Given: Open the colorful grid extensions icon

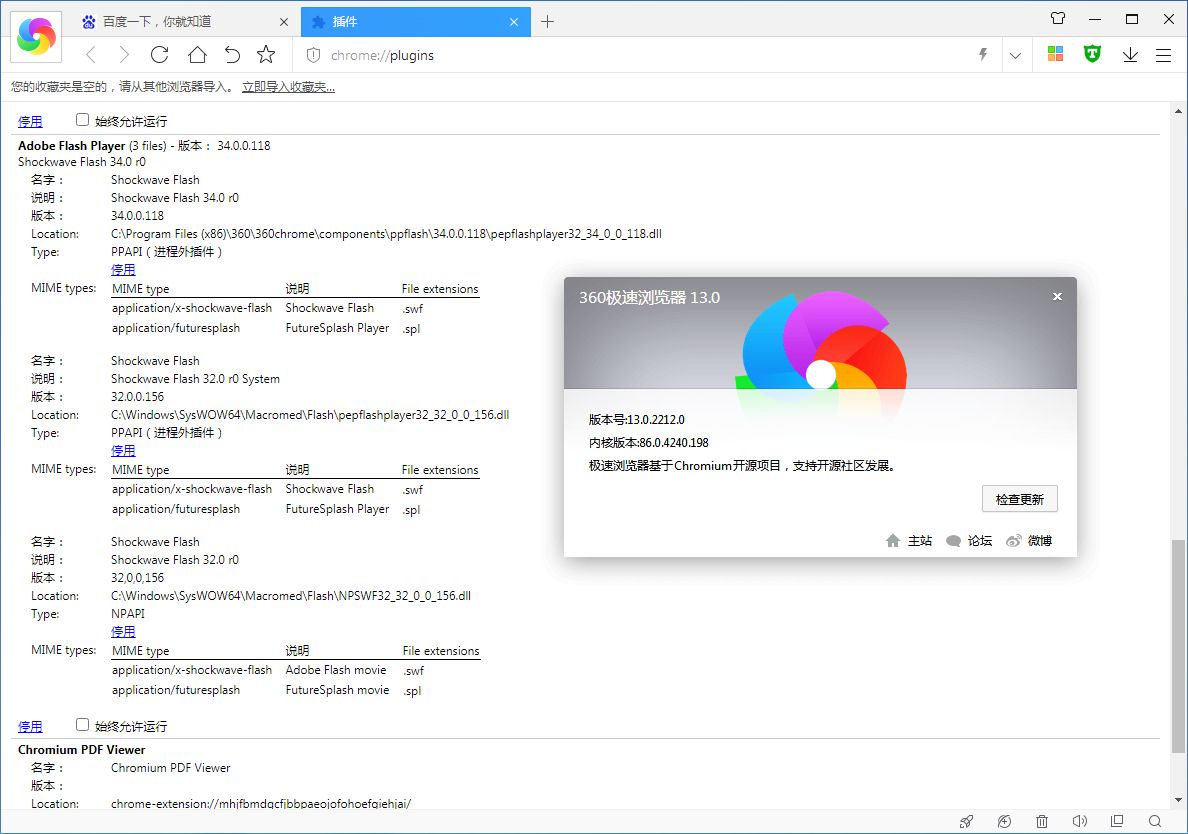Looking at the screenshot, I should (1055, 55).
